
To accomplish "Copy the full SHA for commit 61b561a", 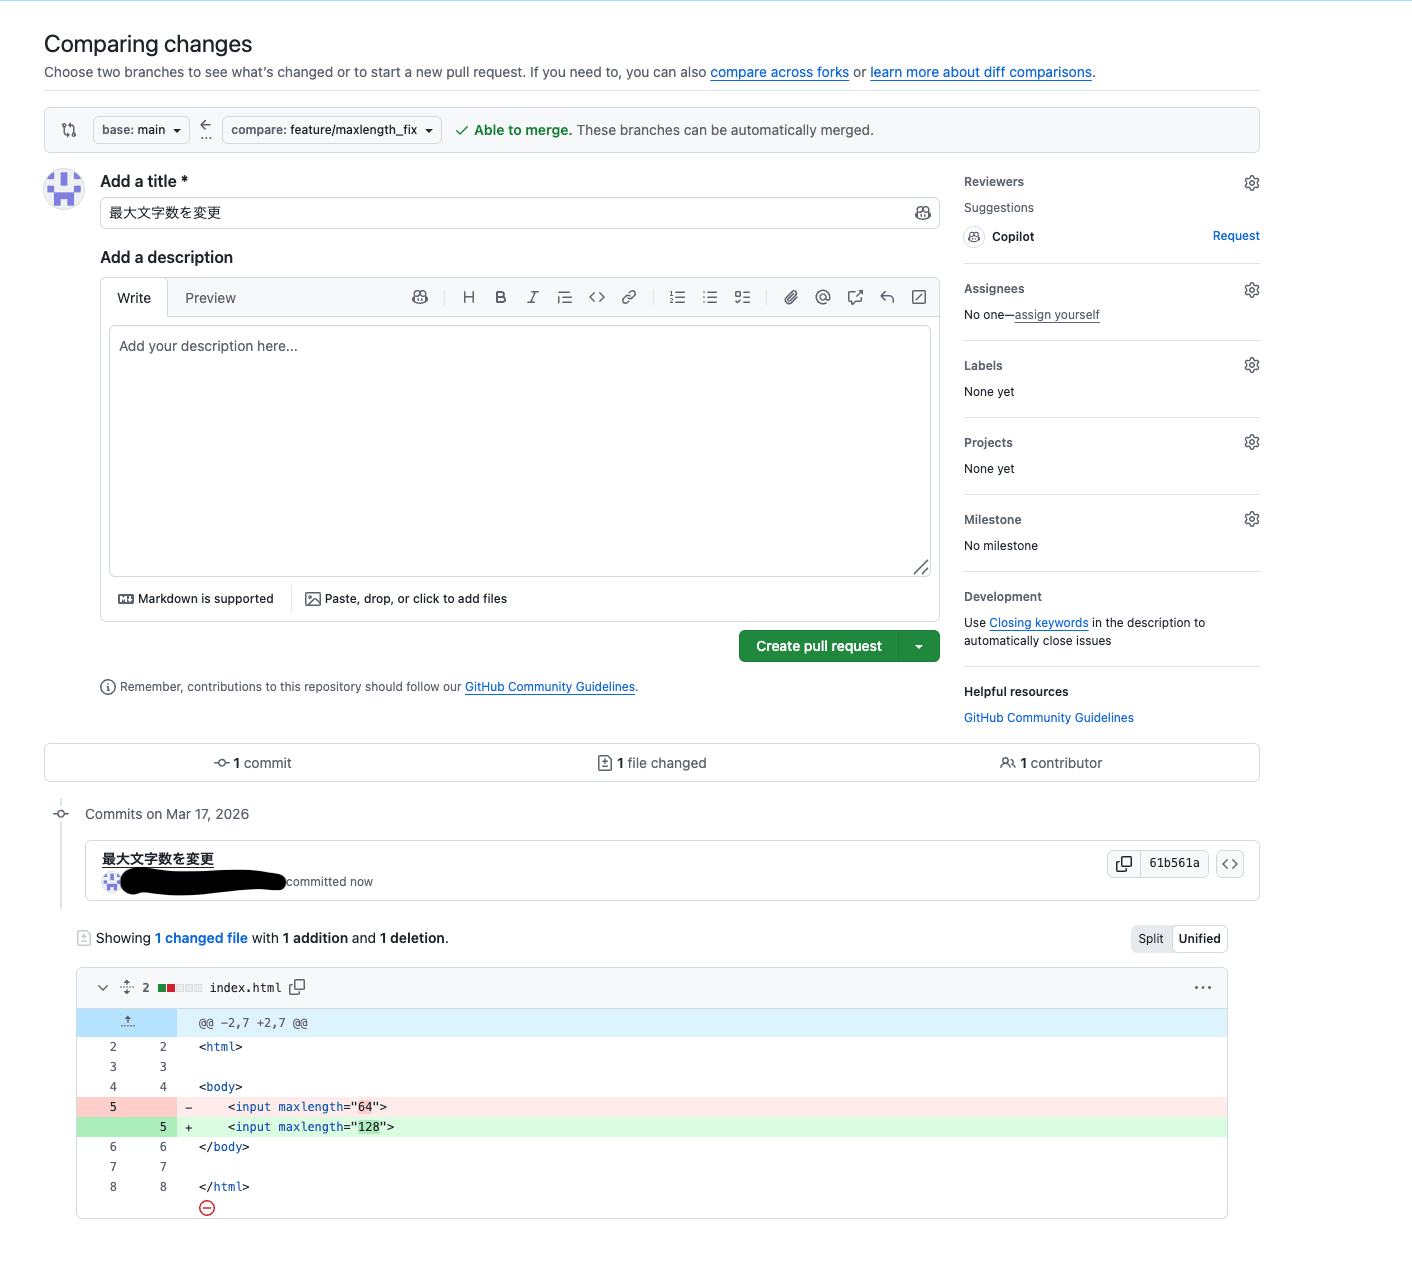I will tap(1124, 864).
